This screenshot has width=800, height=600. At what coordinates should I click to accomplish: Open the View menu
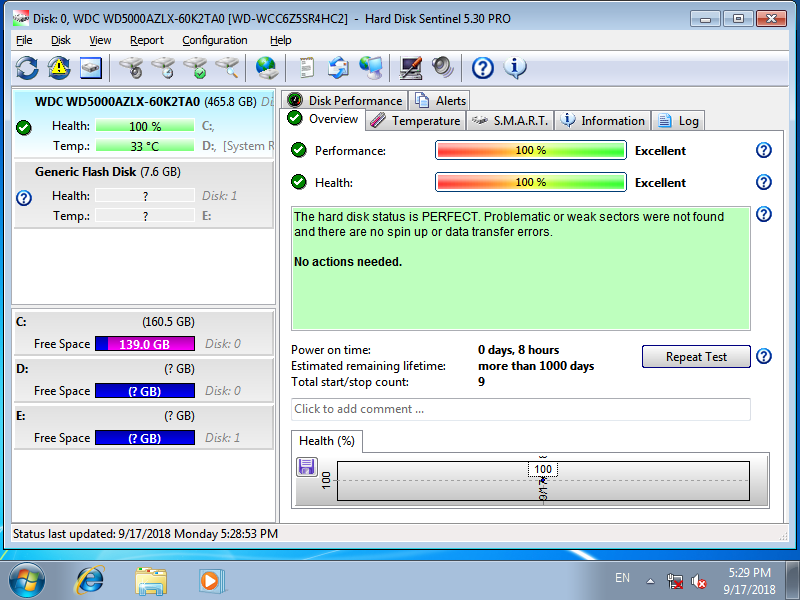coord(100,40)
